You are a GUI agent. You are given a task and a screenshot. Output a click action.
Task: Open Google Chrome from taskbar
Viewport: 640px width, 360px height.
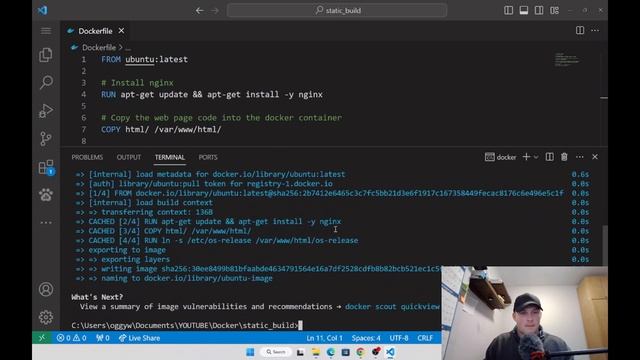coord(360,352)
